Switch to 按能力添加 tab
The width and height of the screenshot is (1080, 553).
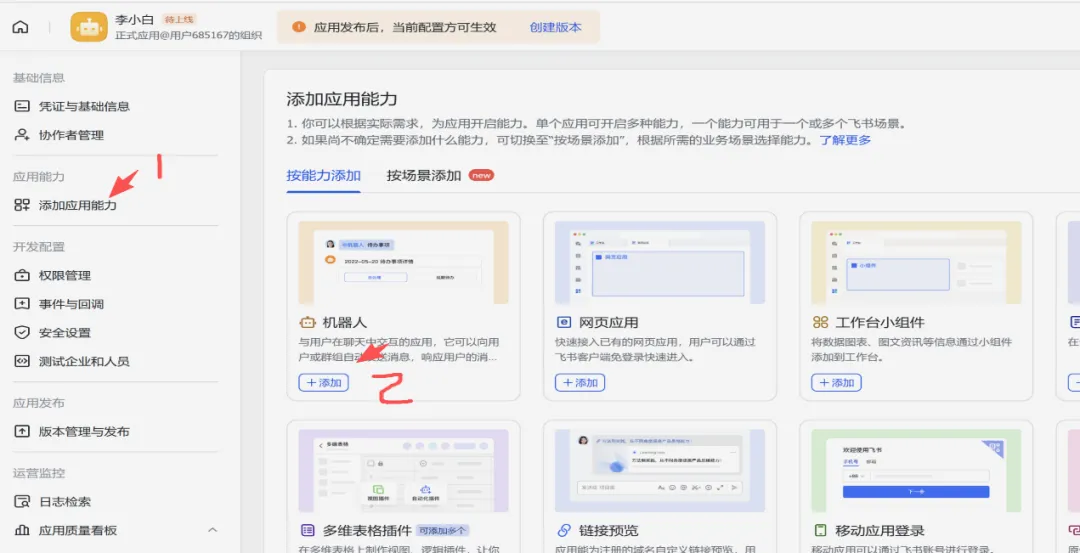pos(324,176)
